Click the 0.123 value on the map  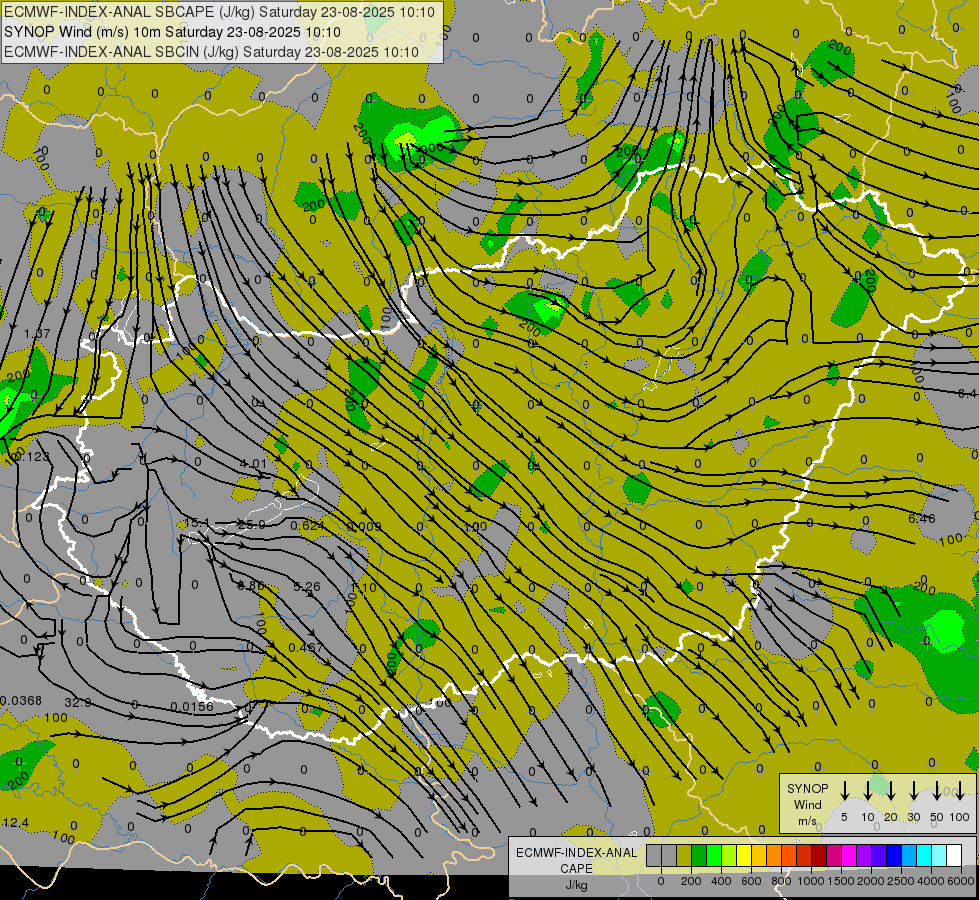(31, 457)
